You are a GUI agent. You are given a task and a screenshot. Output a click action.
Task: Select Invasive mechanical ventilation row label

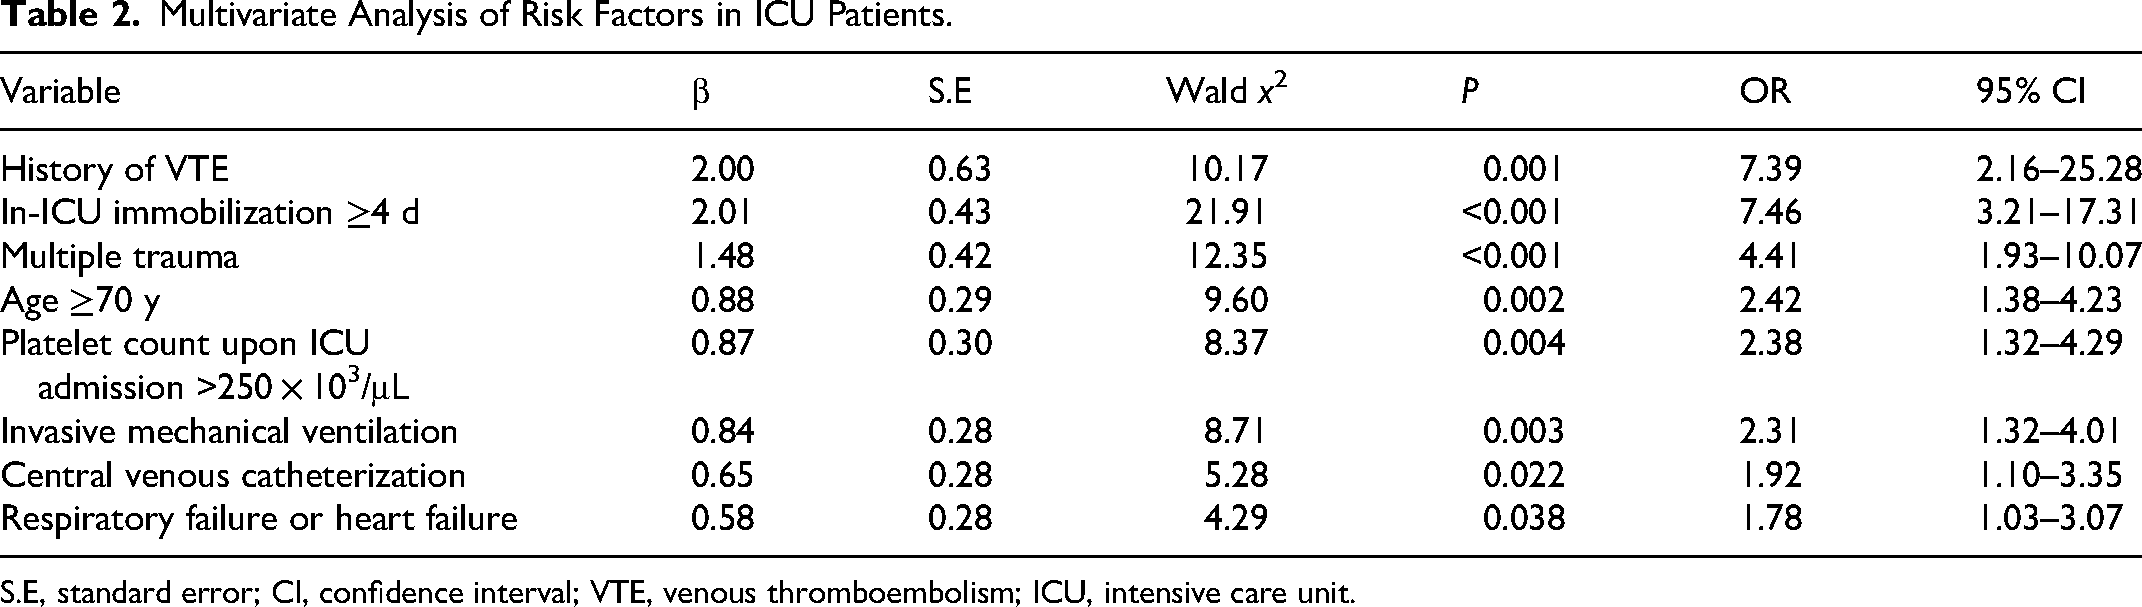tap(229, 431)
